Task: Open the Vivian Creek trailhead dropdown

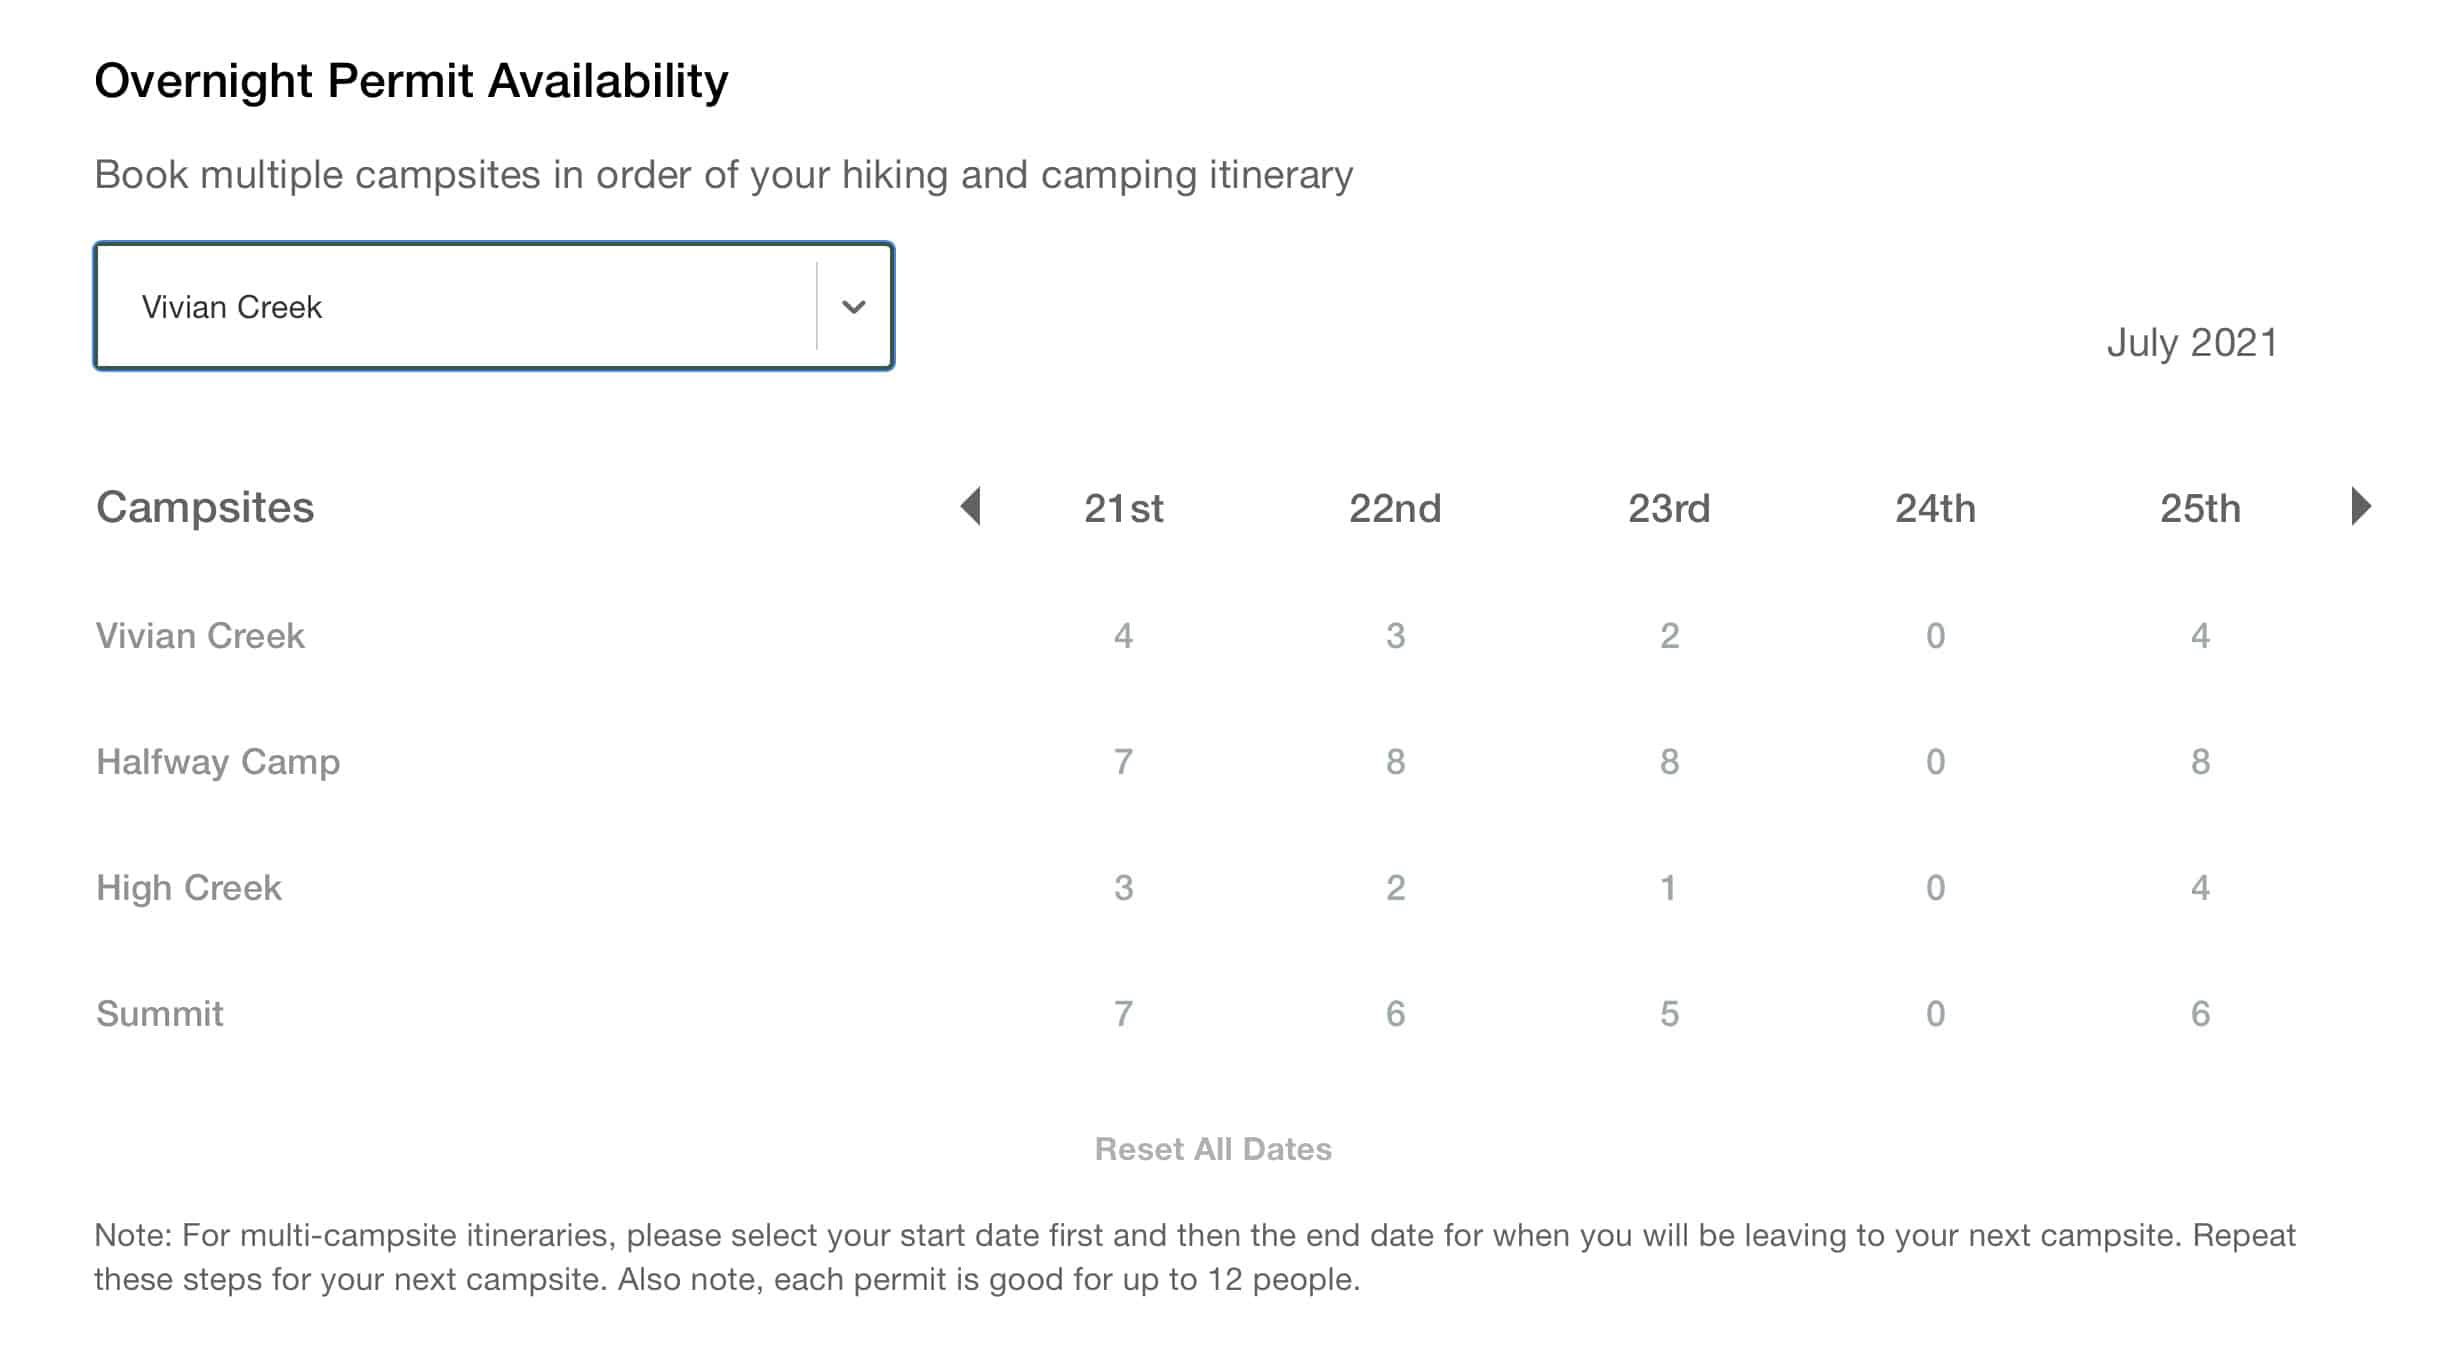Action: pyautogui.click(x=456, y=306)
